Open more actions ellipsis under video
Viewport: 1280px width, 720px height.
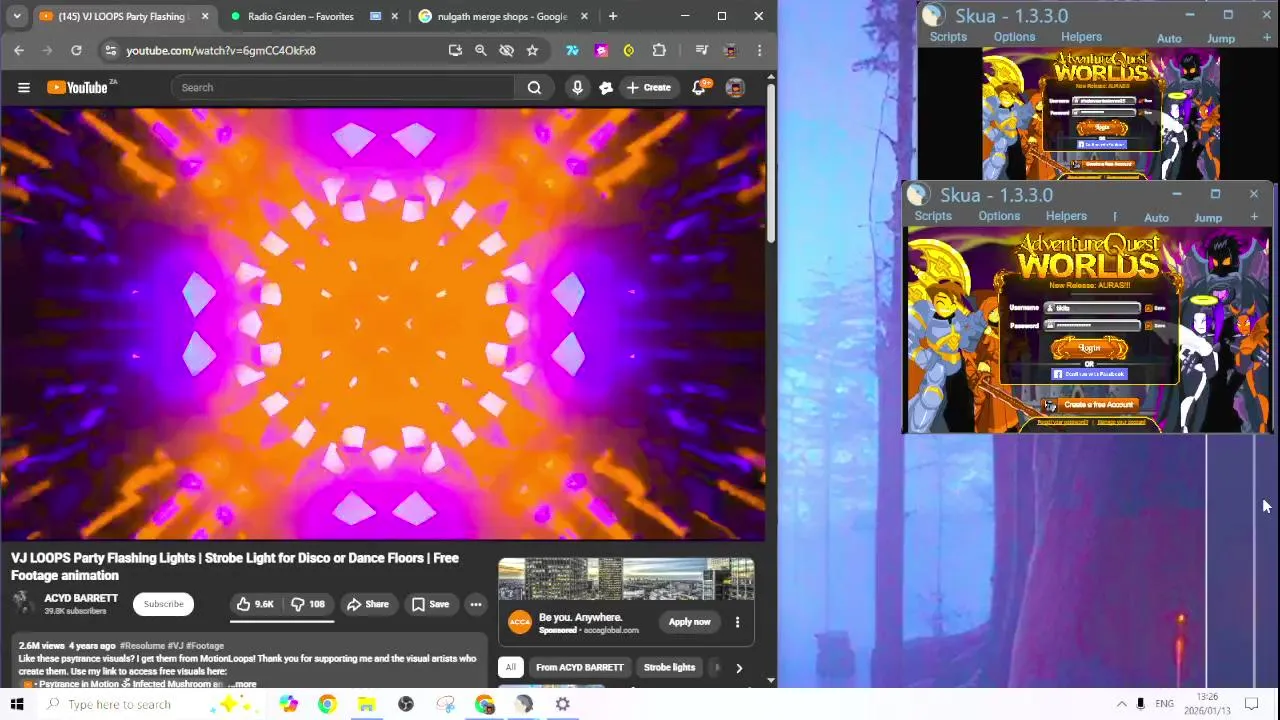pos(476,604)
